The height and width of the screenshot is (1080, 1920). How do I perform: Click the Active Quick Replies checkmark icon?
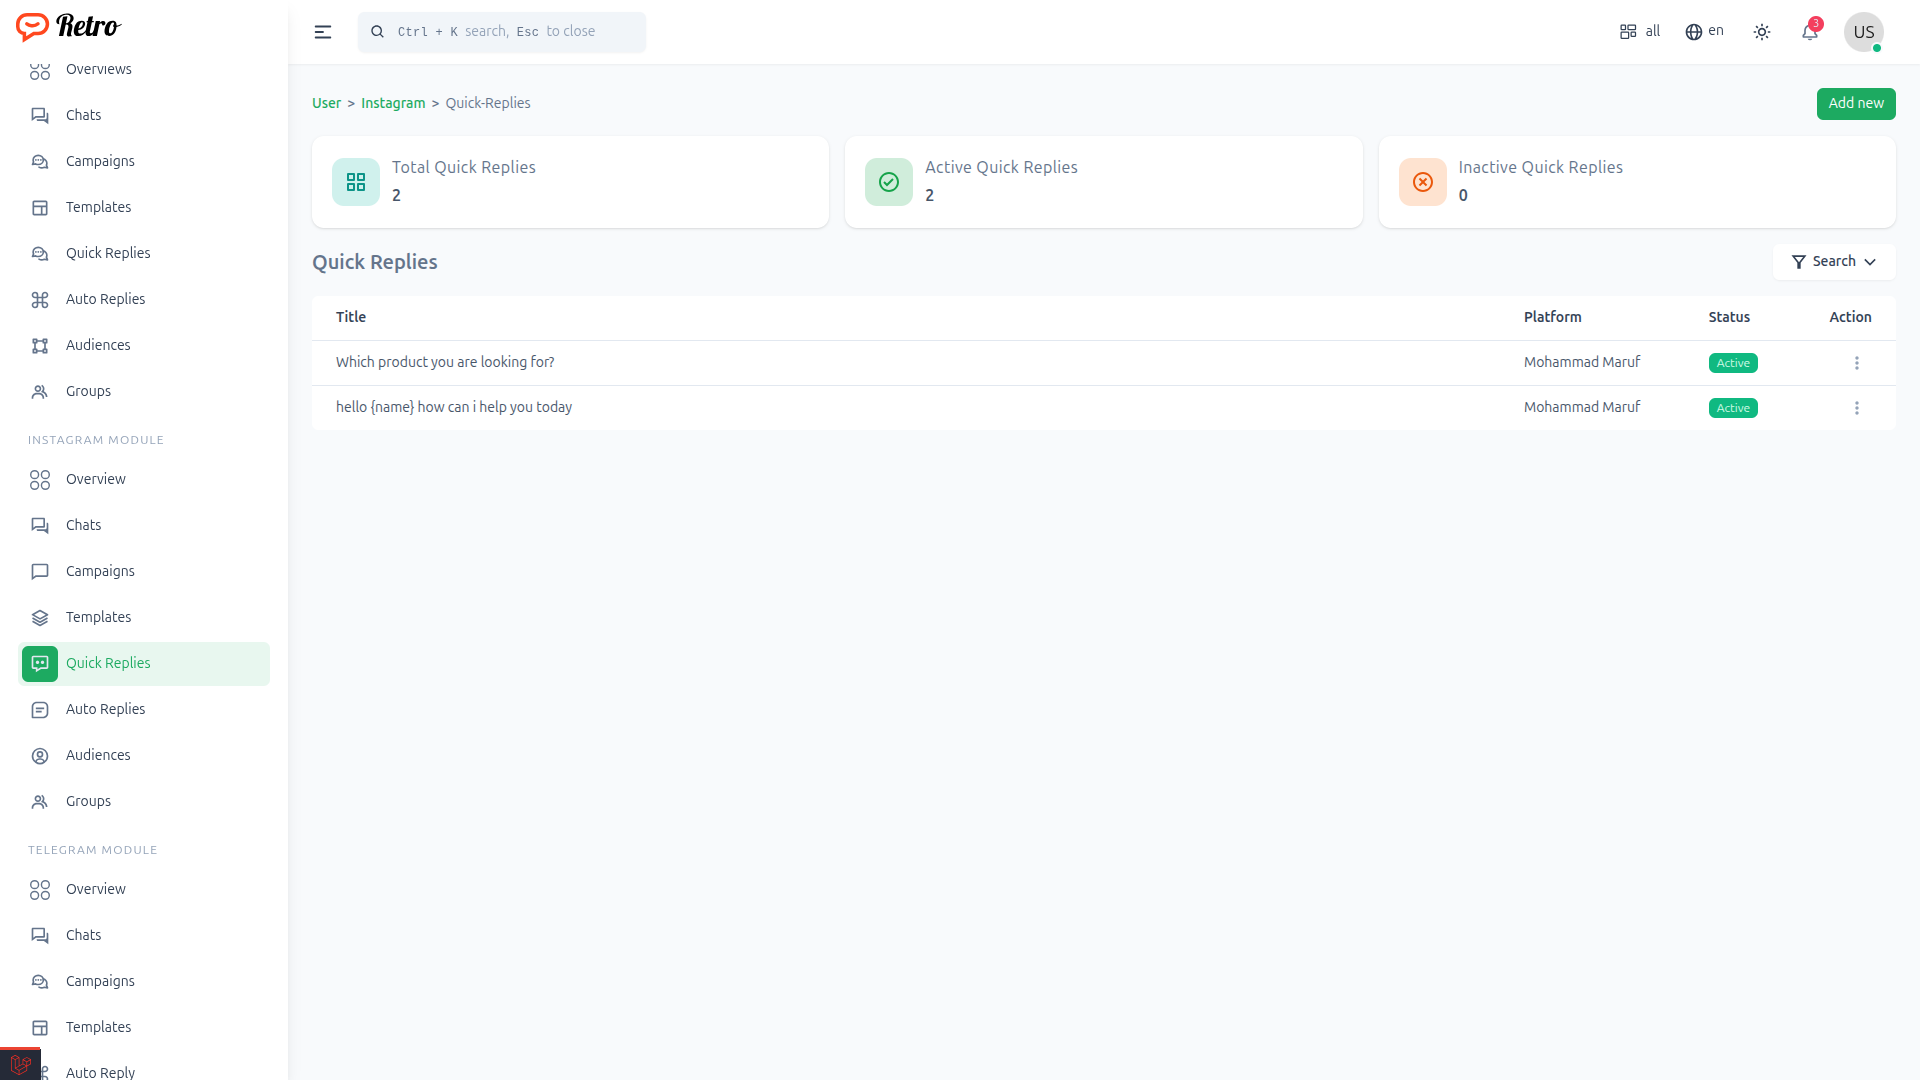(888, 182)
